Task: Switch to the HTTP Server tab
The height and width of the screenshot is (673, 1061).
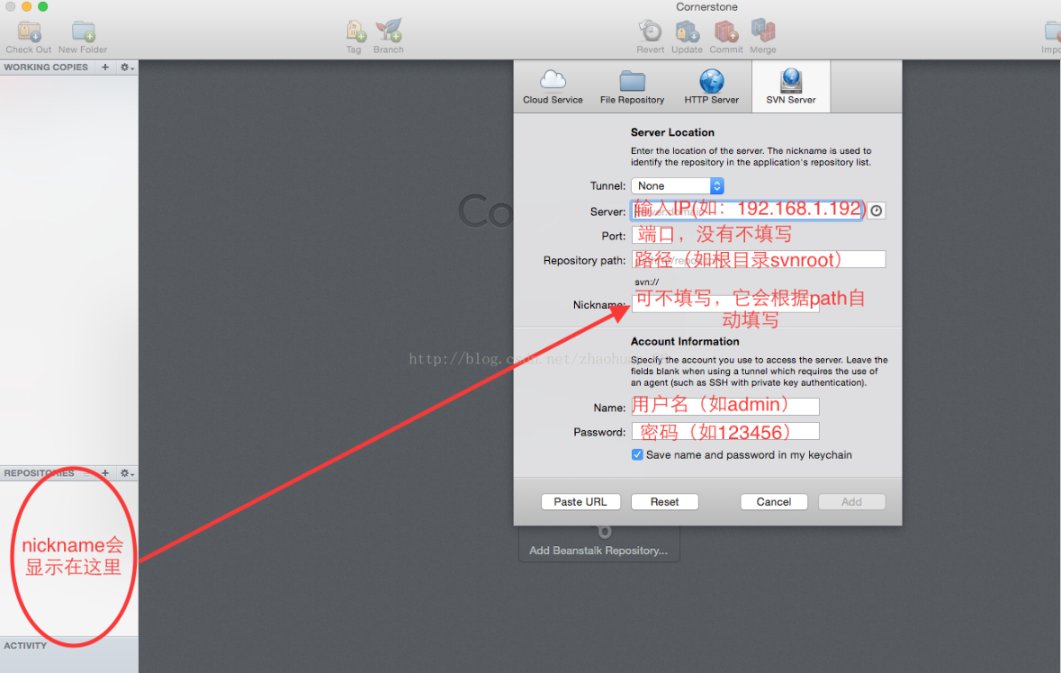Action: pos(711,87)
